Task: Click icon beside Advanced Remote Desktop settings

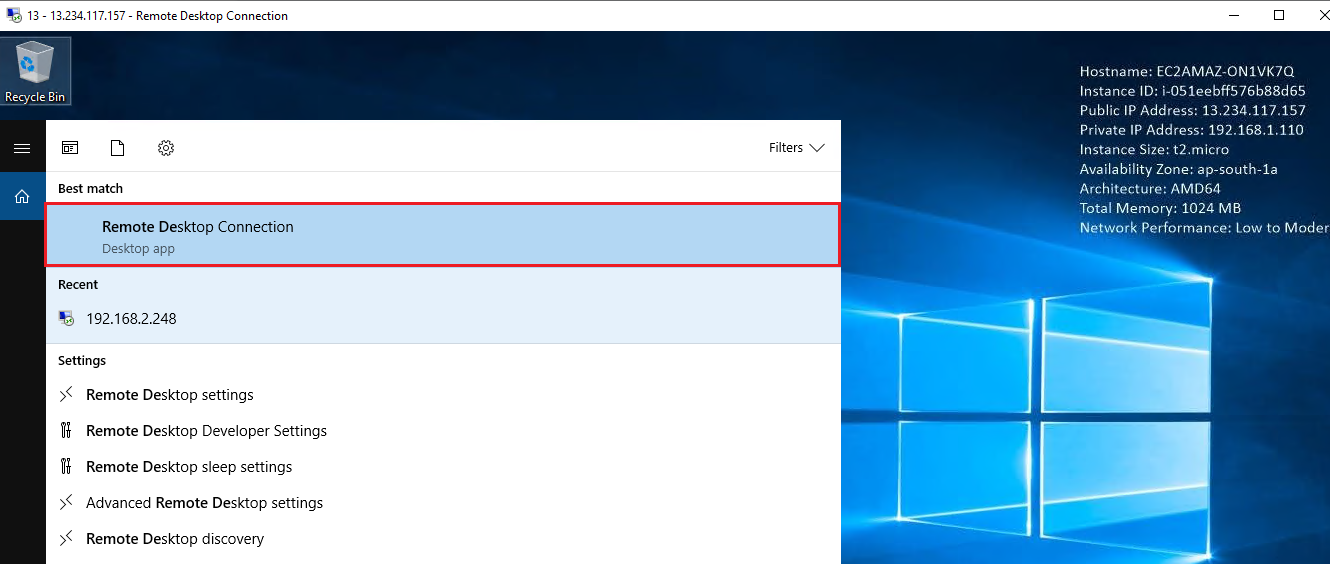Action: point(66,503)
